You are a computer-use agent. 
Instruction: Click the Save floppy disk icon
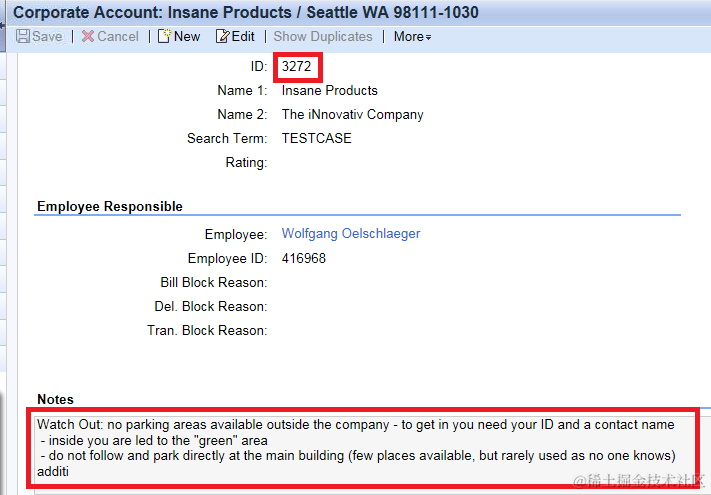pos(23,36)
